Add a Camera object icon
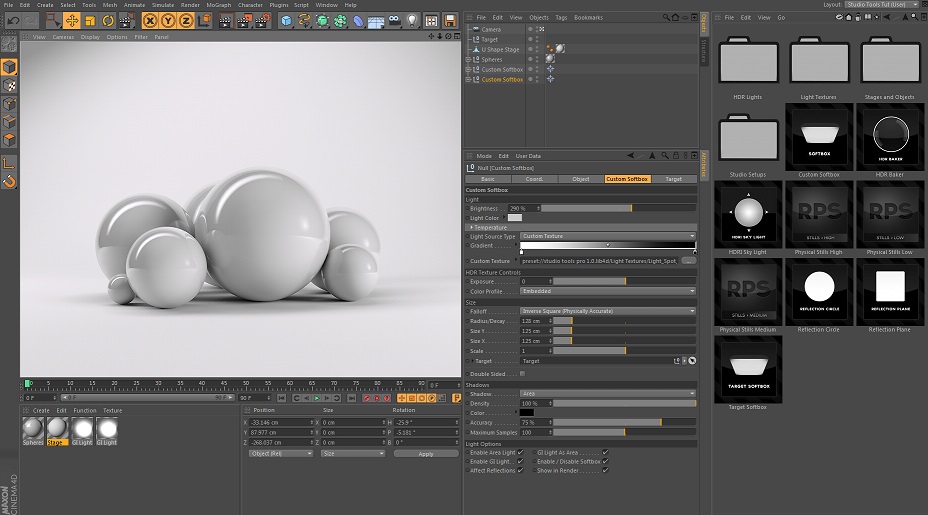The image size is (928, 515). click(x=394, y=21)
